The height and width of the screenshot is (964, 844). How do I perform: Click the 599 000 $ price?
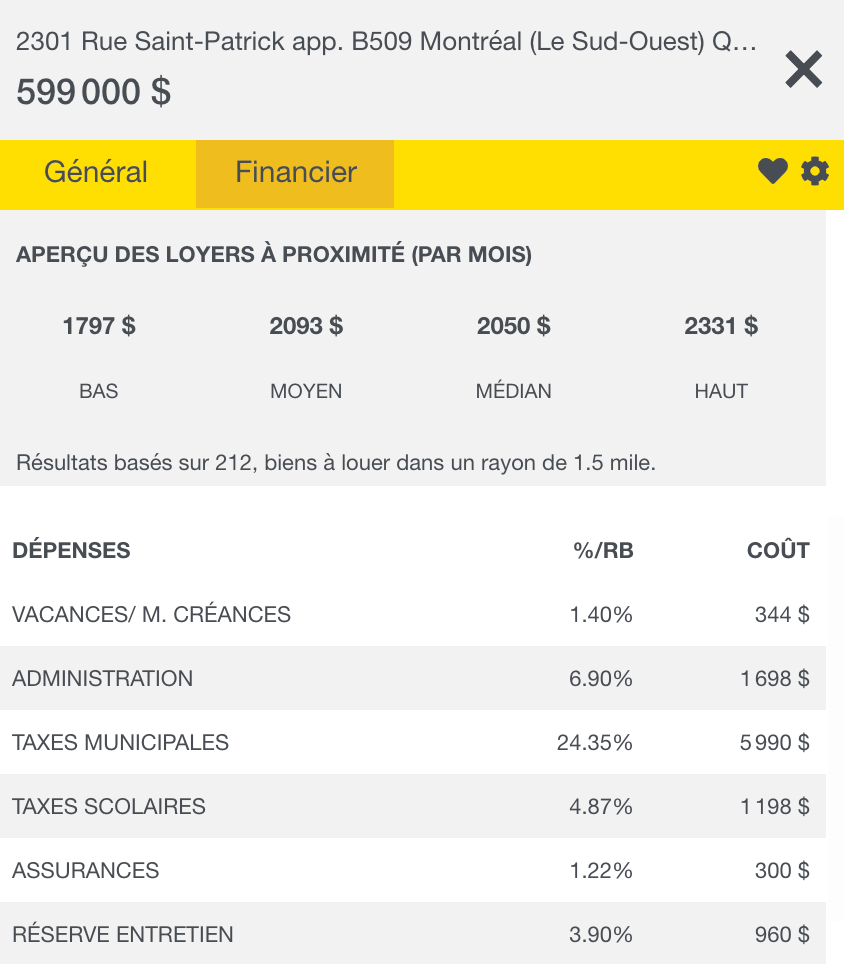pyautogui.click(x=94, y=92)
